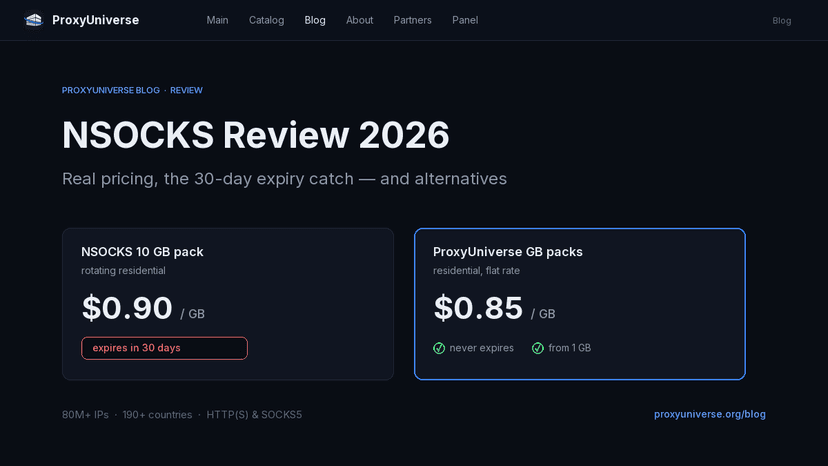Image resolution: width=828 pixels, height=466 pixels.
Task: Click the never expires checkmark icon
Action: (x=439, y=348)
